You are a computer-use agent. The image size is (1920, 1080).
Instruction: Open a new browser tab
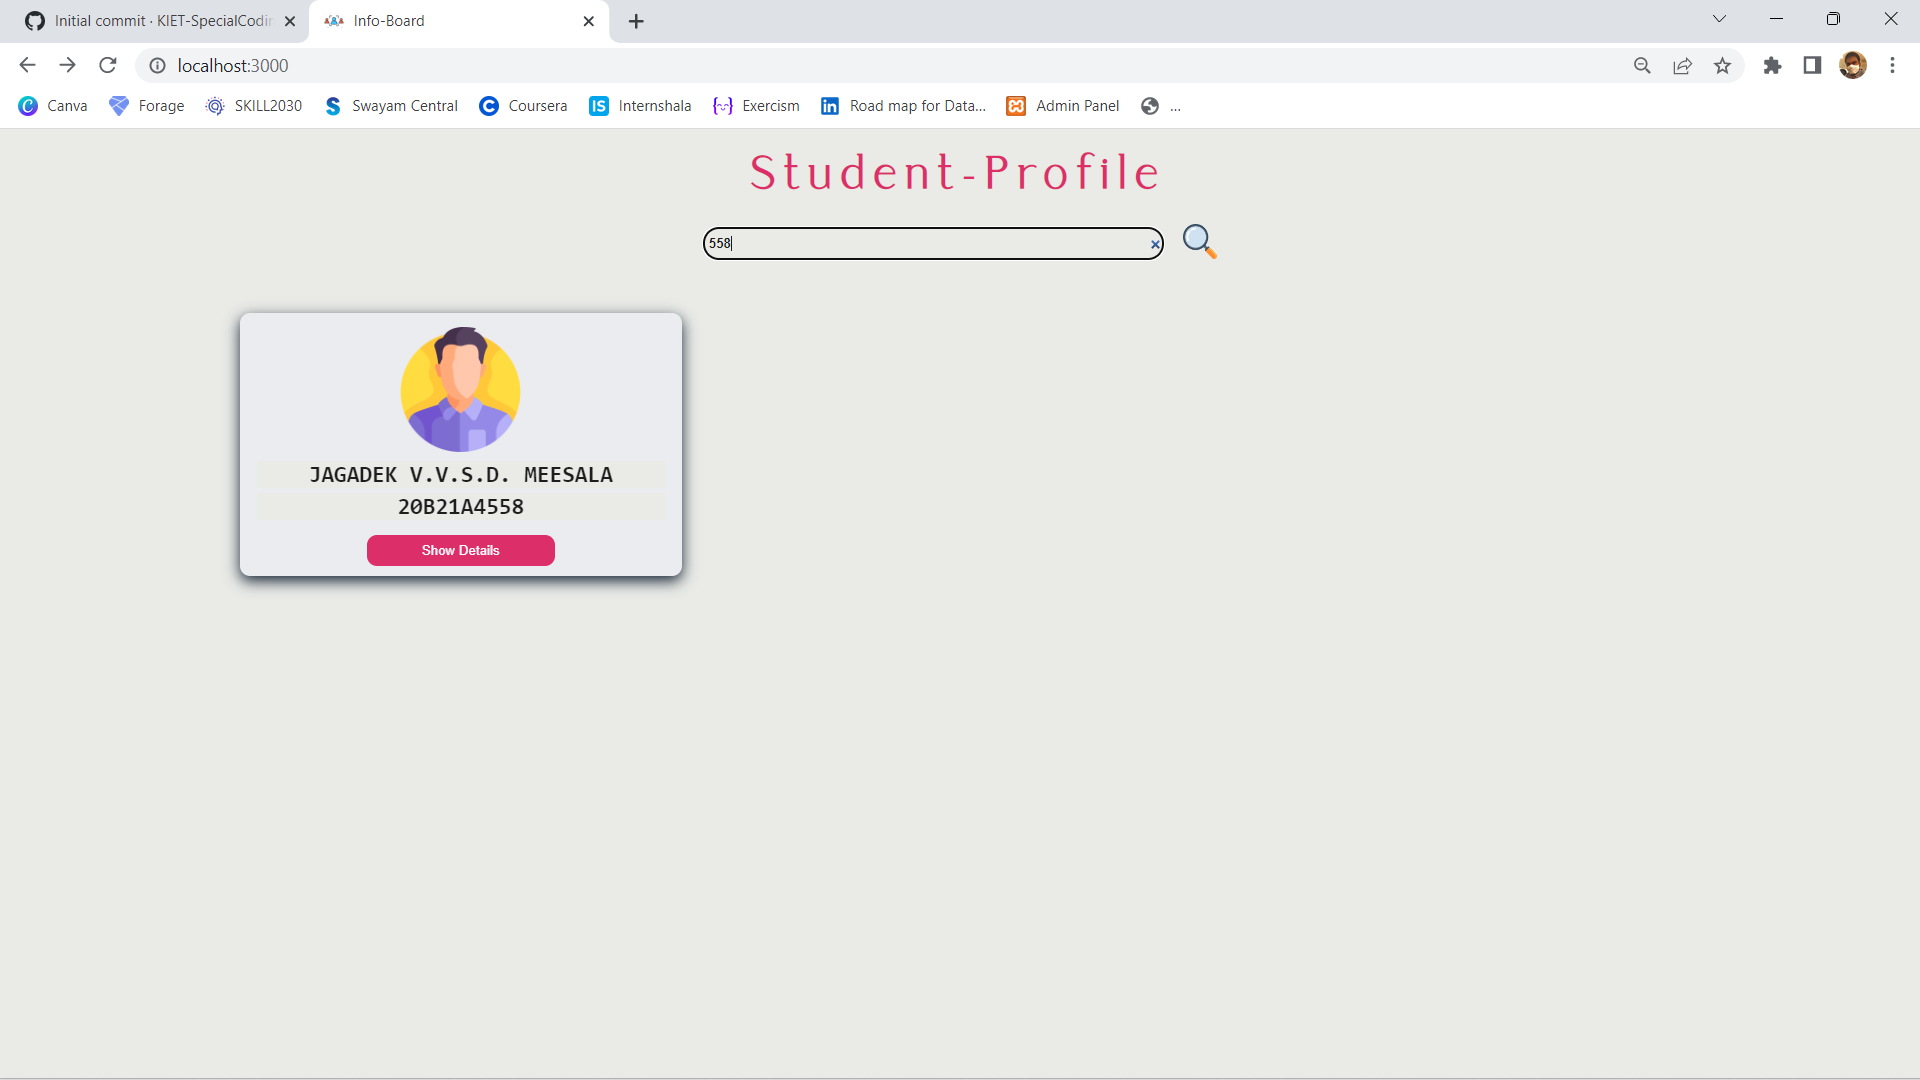(x=636, y=20)
